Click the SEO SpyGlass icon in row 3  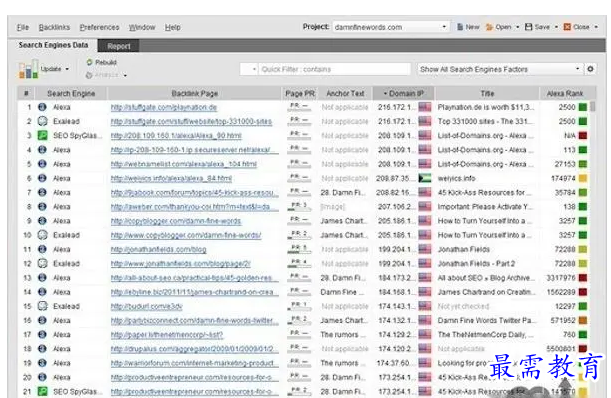click(42, 136)
